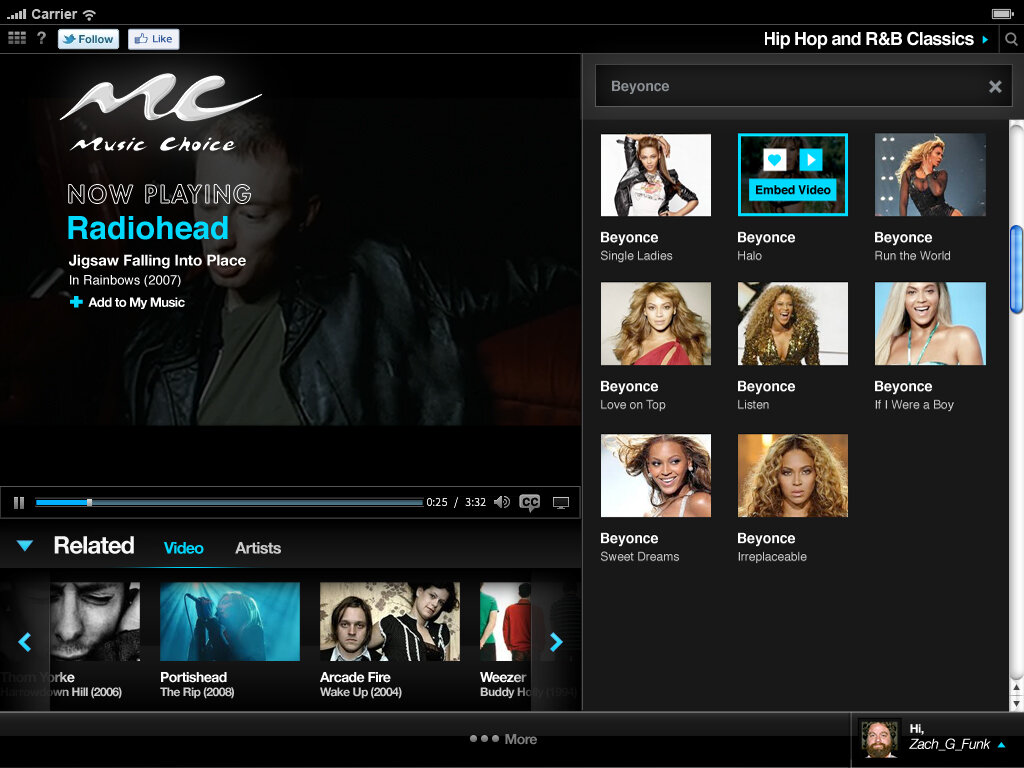Image resolution: width=1024 pixels, height=768 pixels.
Task: Click the Embed Video button
Action: pos(793,189)
